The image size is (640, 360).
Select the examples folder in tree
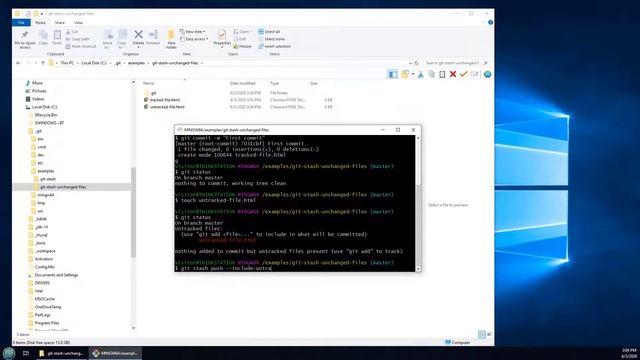(45, 171)
